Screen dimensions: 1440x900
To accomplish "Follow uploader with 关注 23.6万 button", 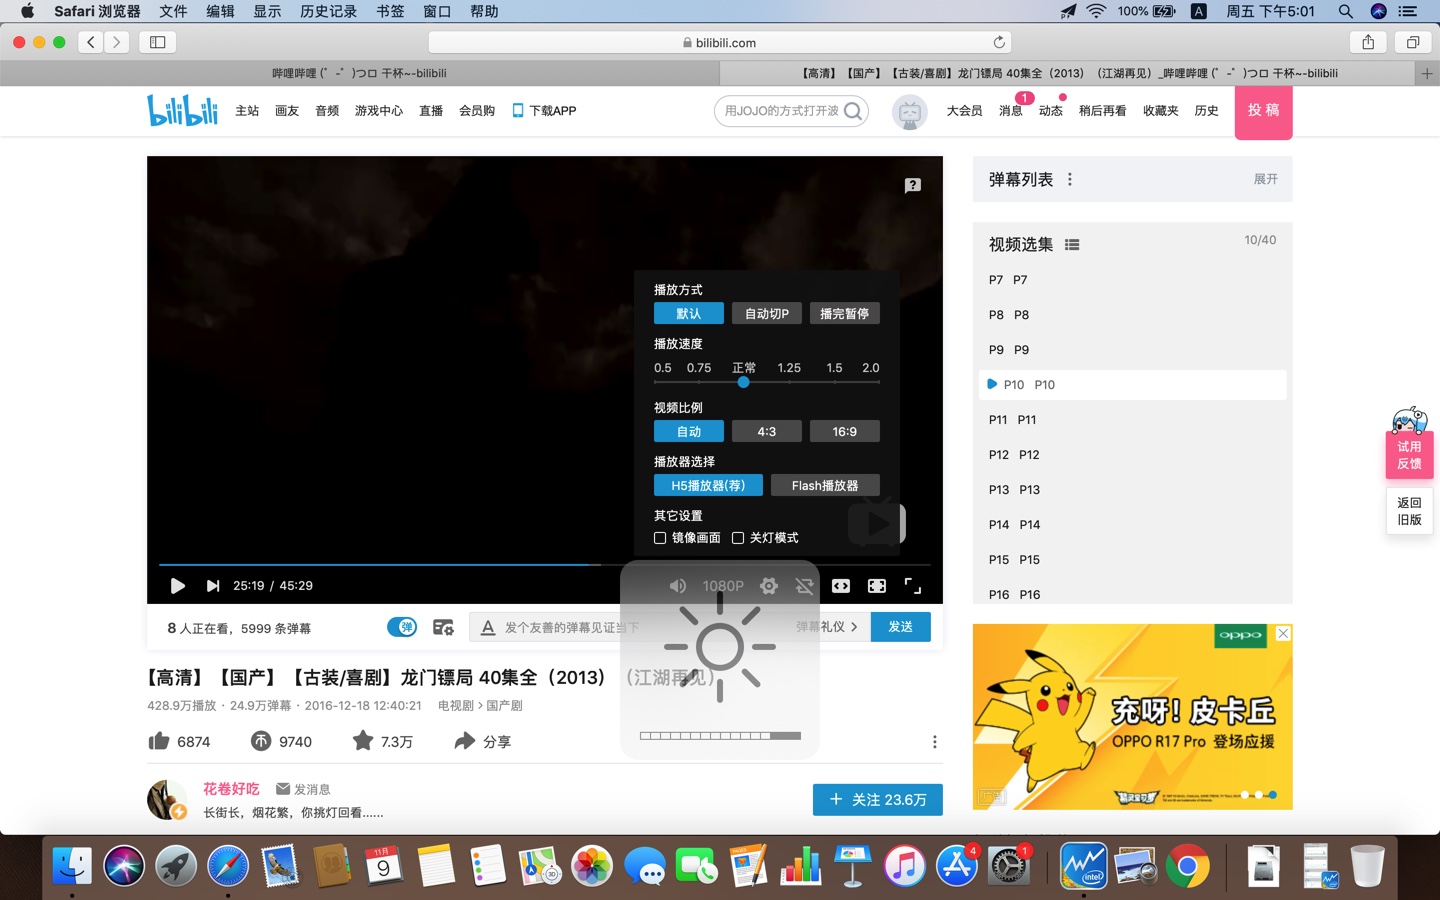I will pyautogui.click(x=878, y=800).
